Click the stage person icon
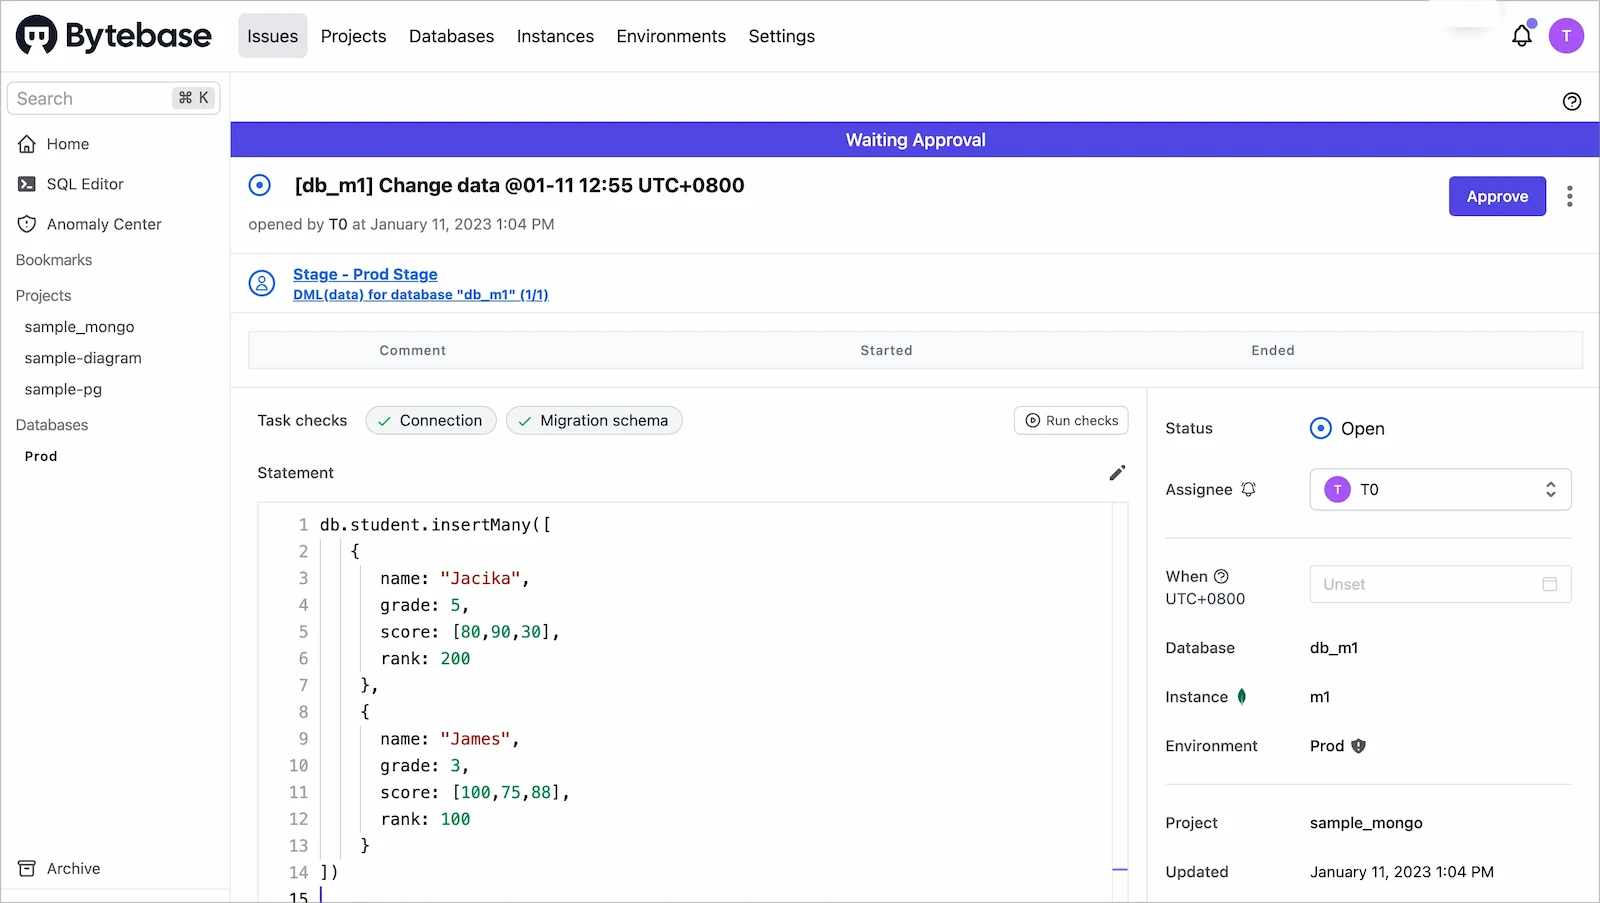The image size is (1600, 903). [262, 283]
